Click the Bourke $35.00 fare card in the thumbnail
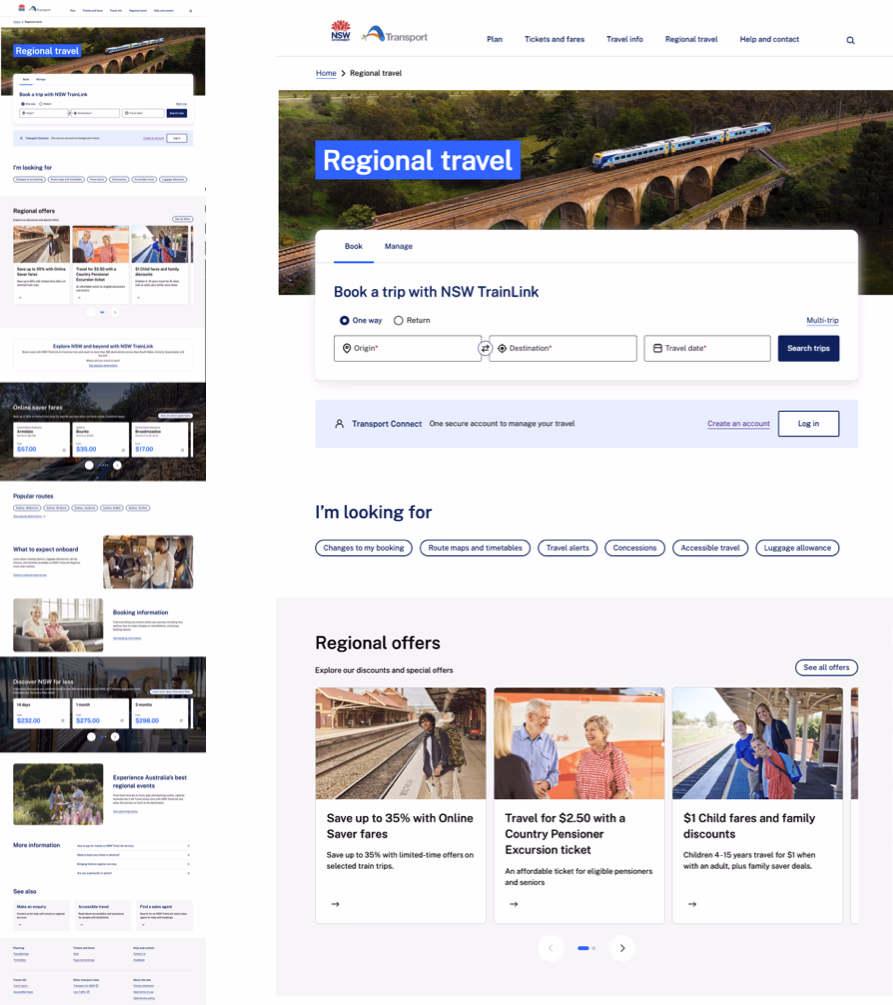This screenshot has width=893, height=1005. [x=101, y=440]
